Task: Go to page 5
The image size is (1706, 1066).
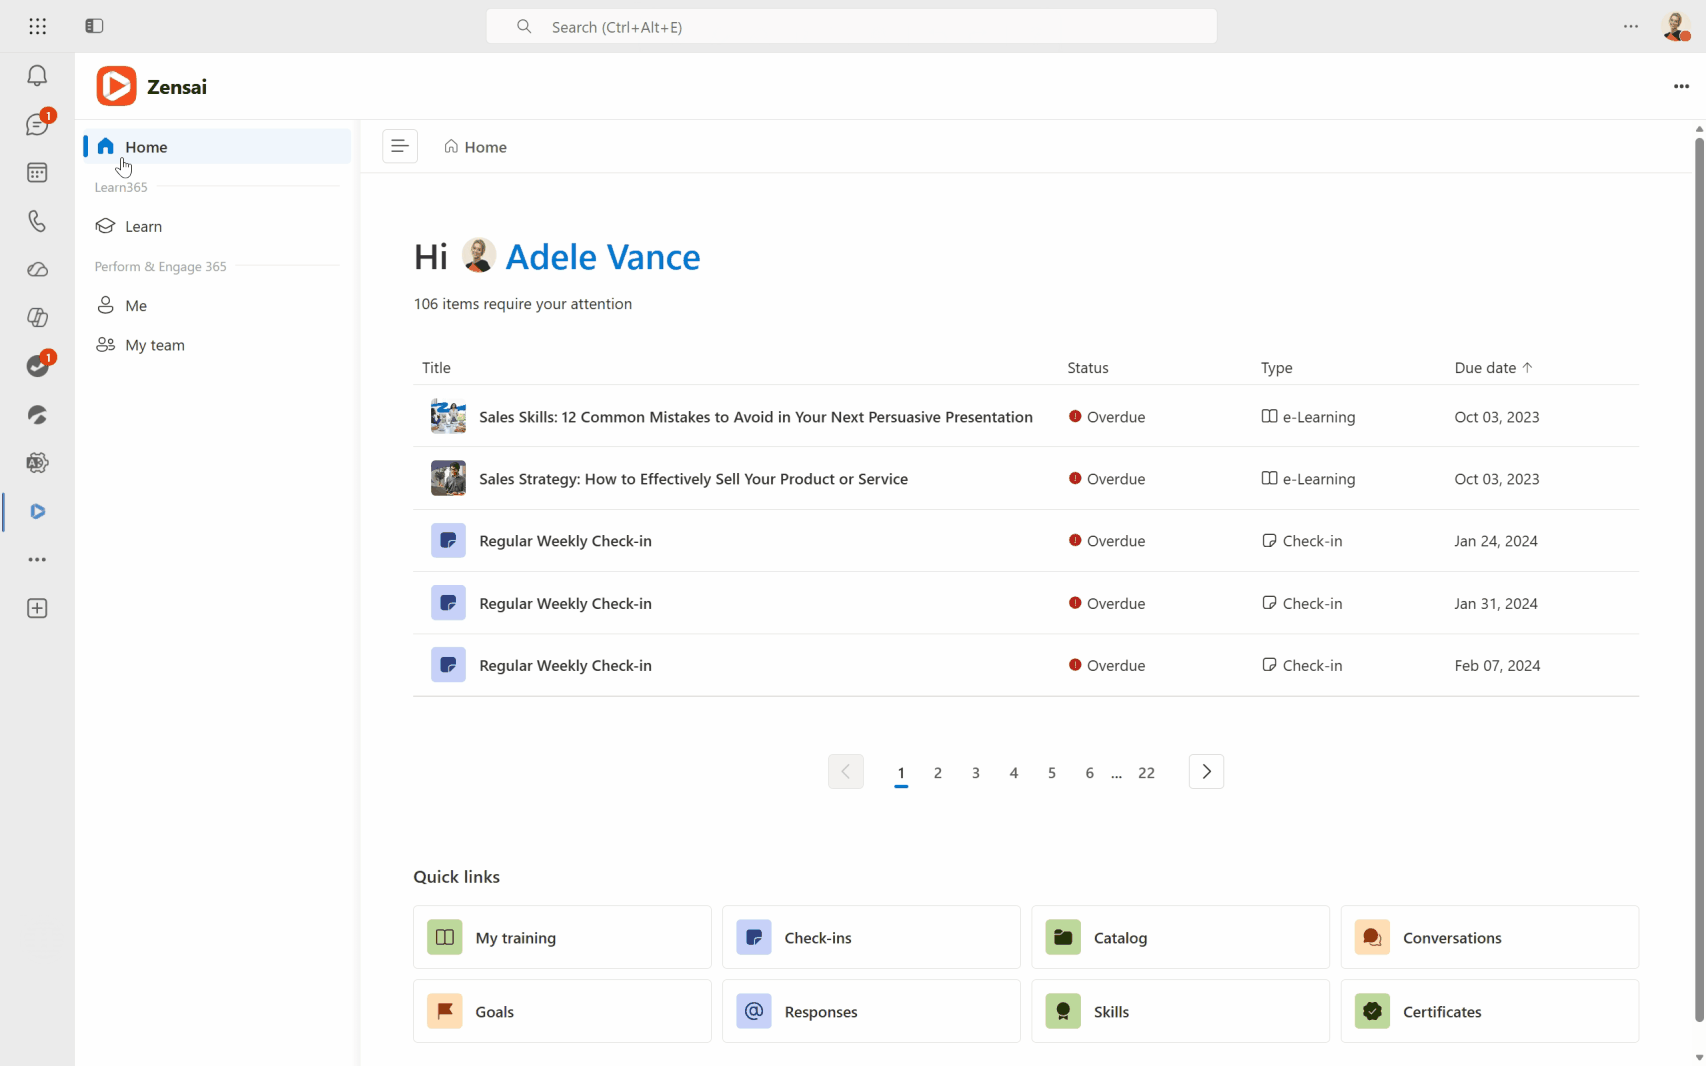Action: pos(1052,773)
